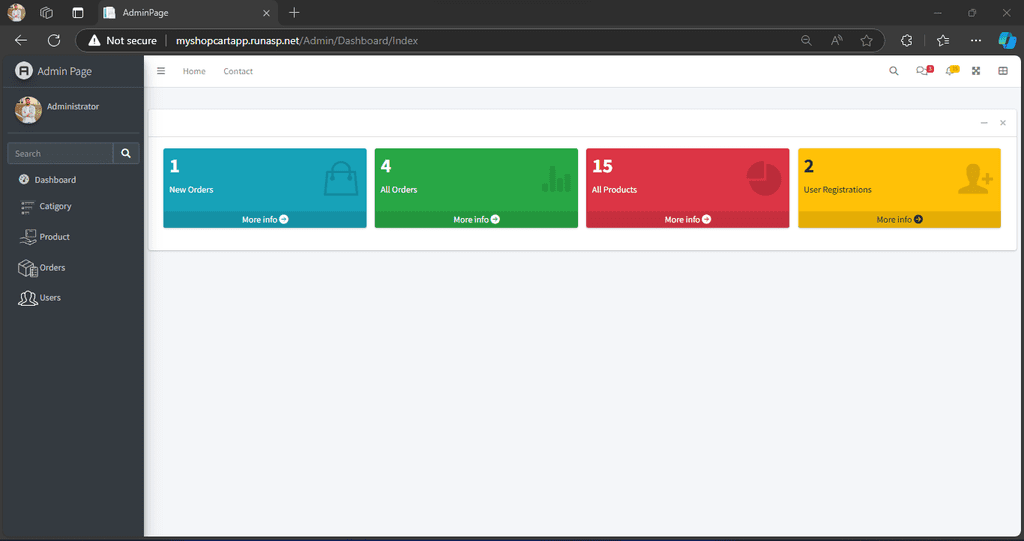Collapse the dashboard card with minus icon

tap(984, 123)
